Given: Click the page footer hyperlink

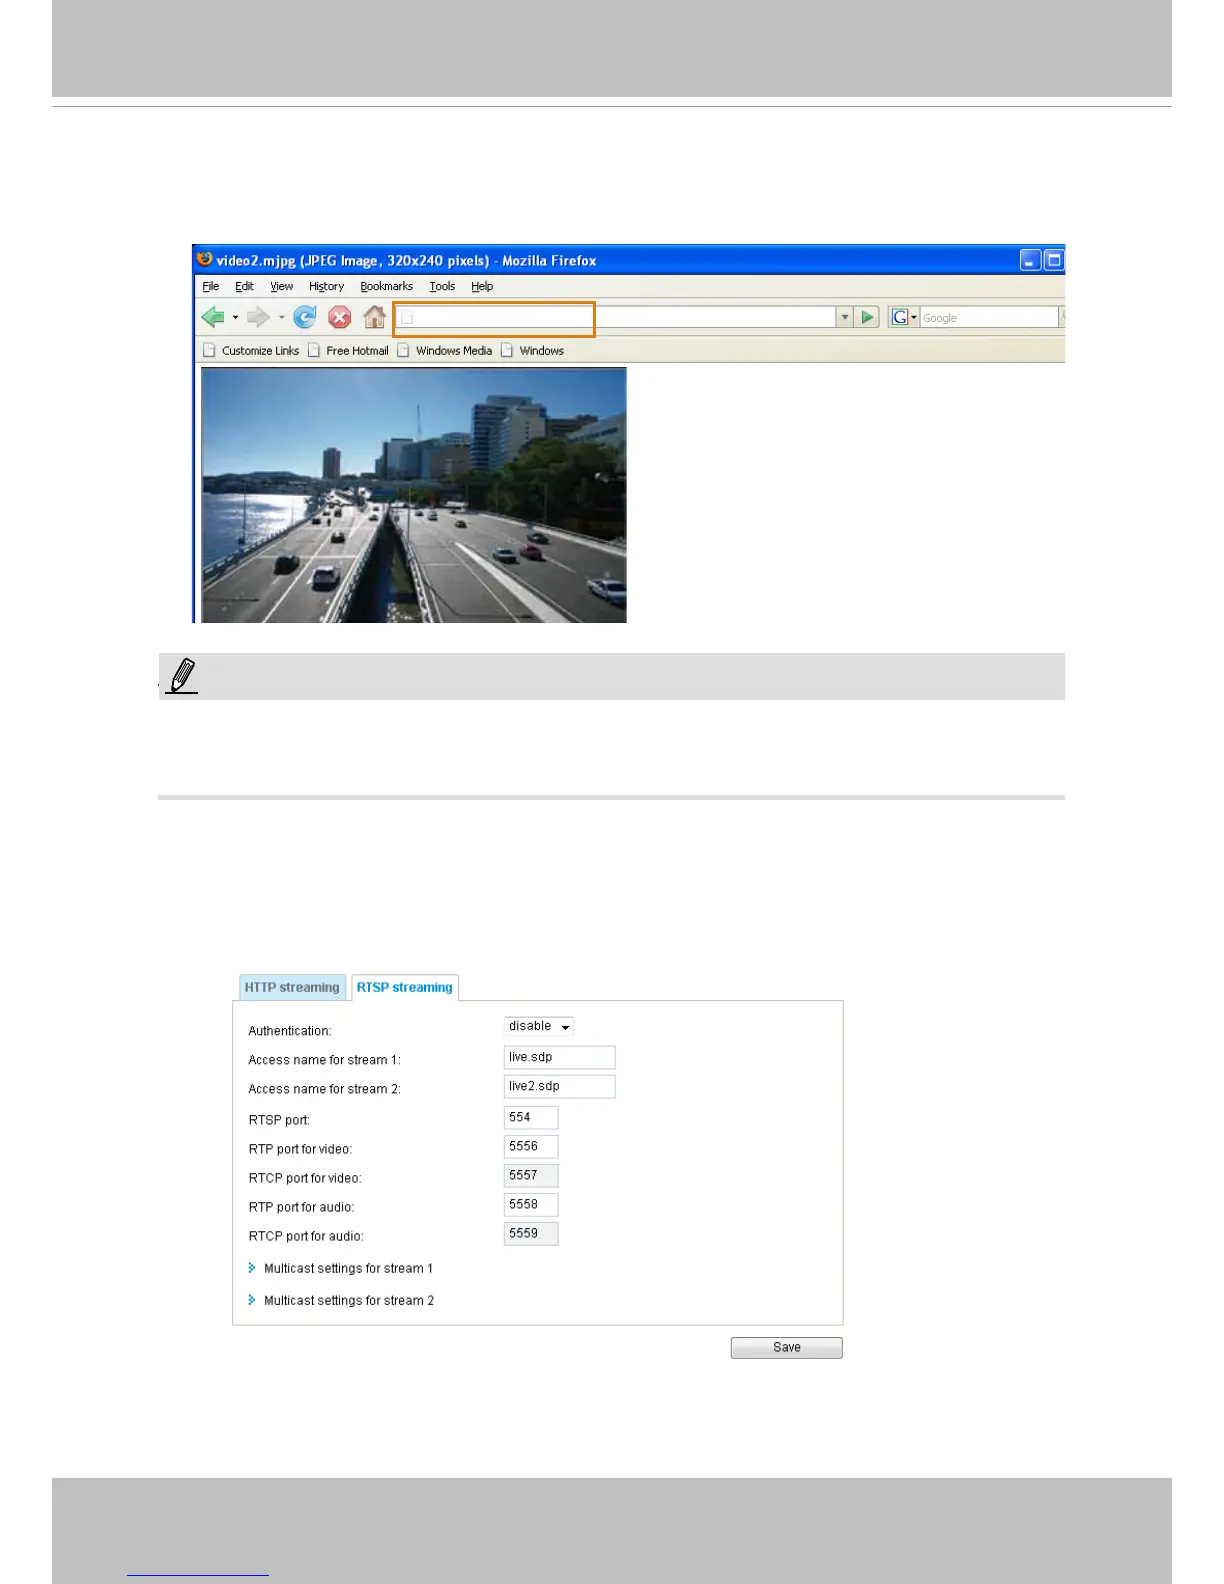Looking at the screenshot, I should [x=198, y=1575].
